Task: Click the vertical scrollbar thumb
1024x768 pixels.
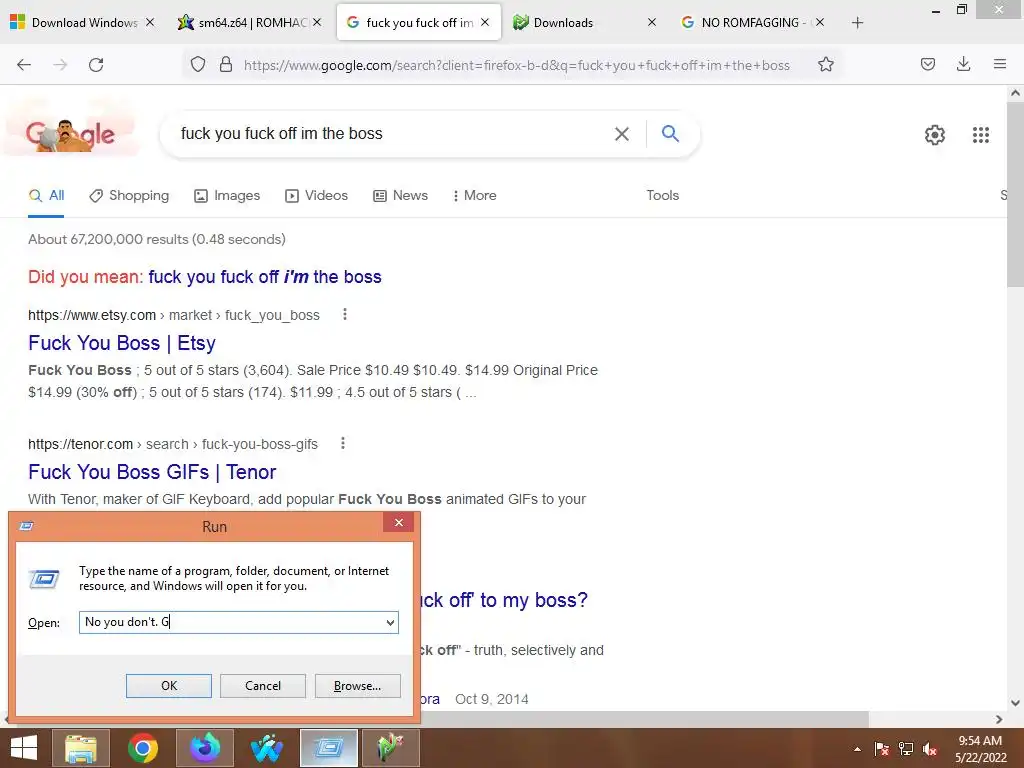Action: [x=1015, y=194]
